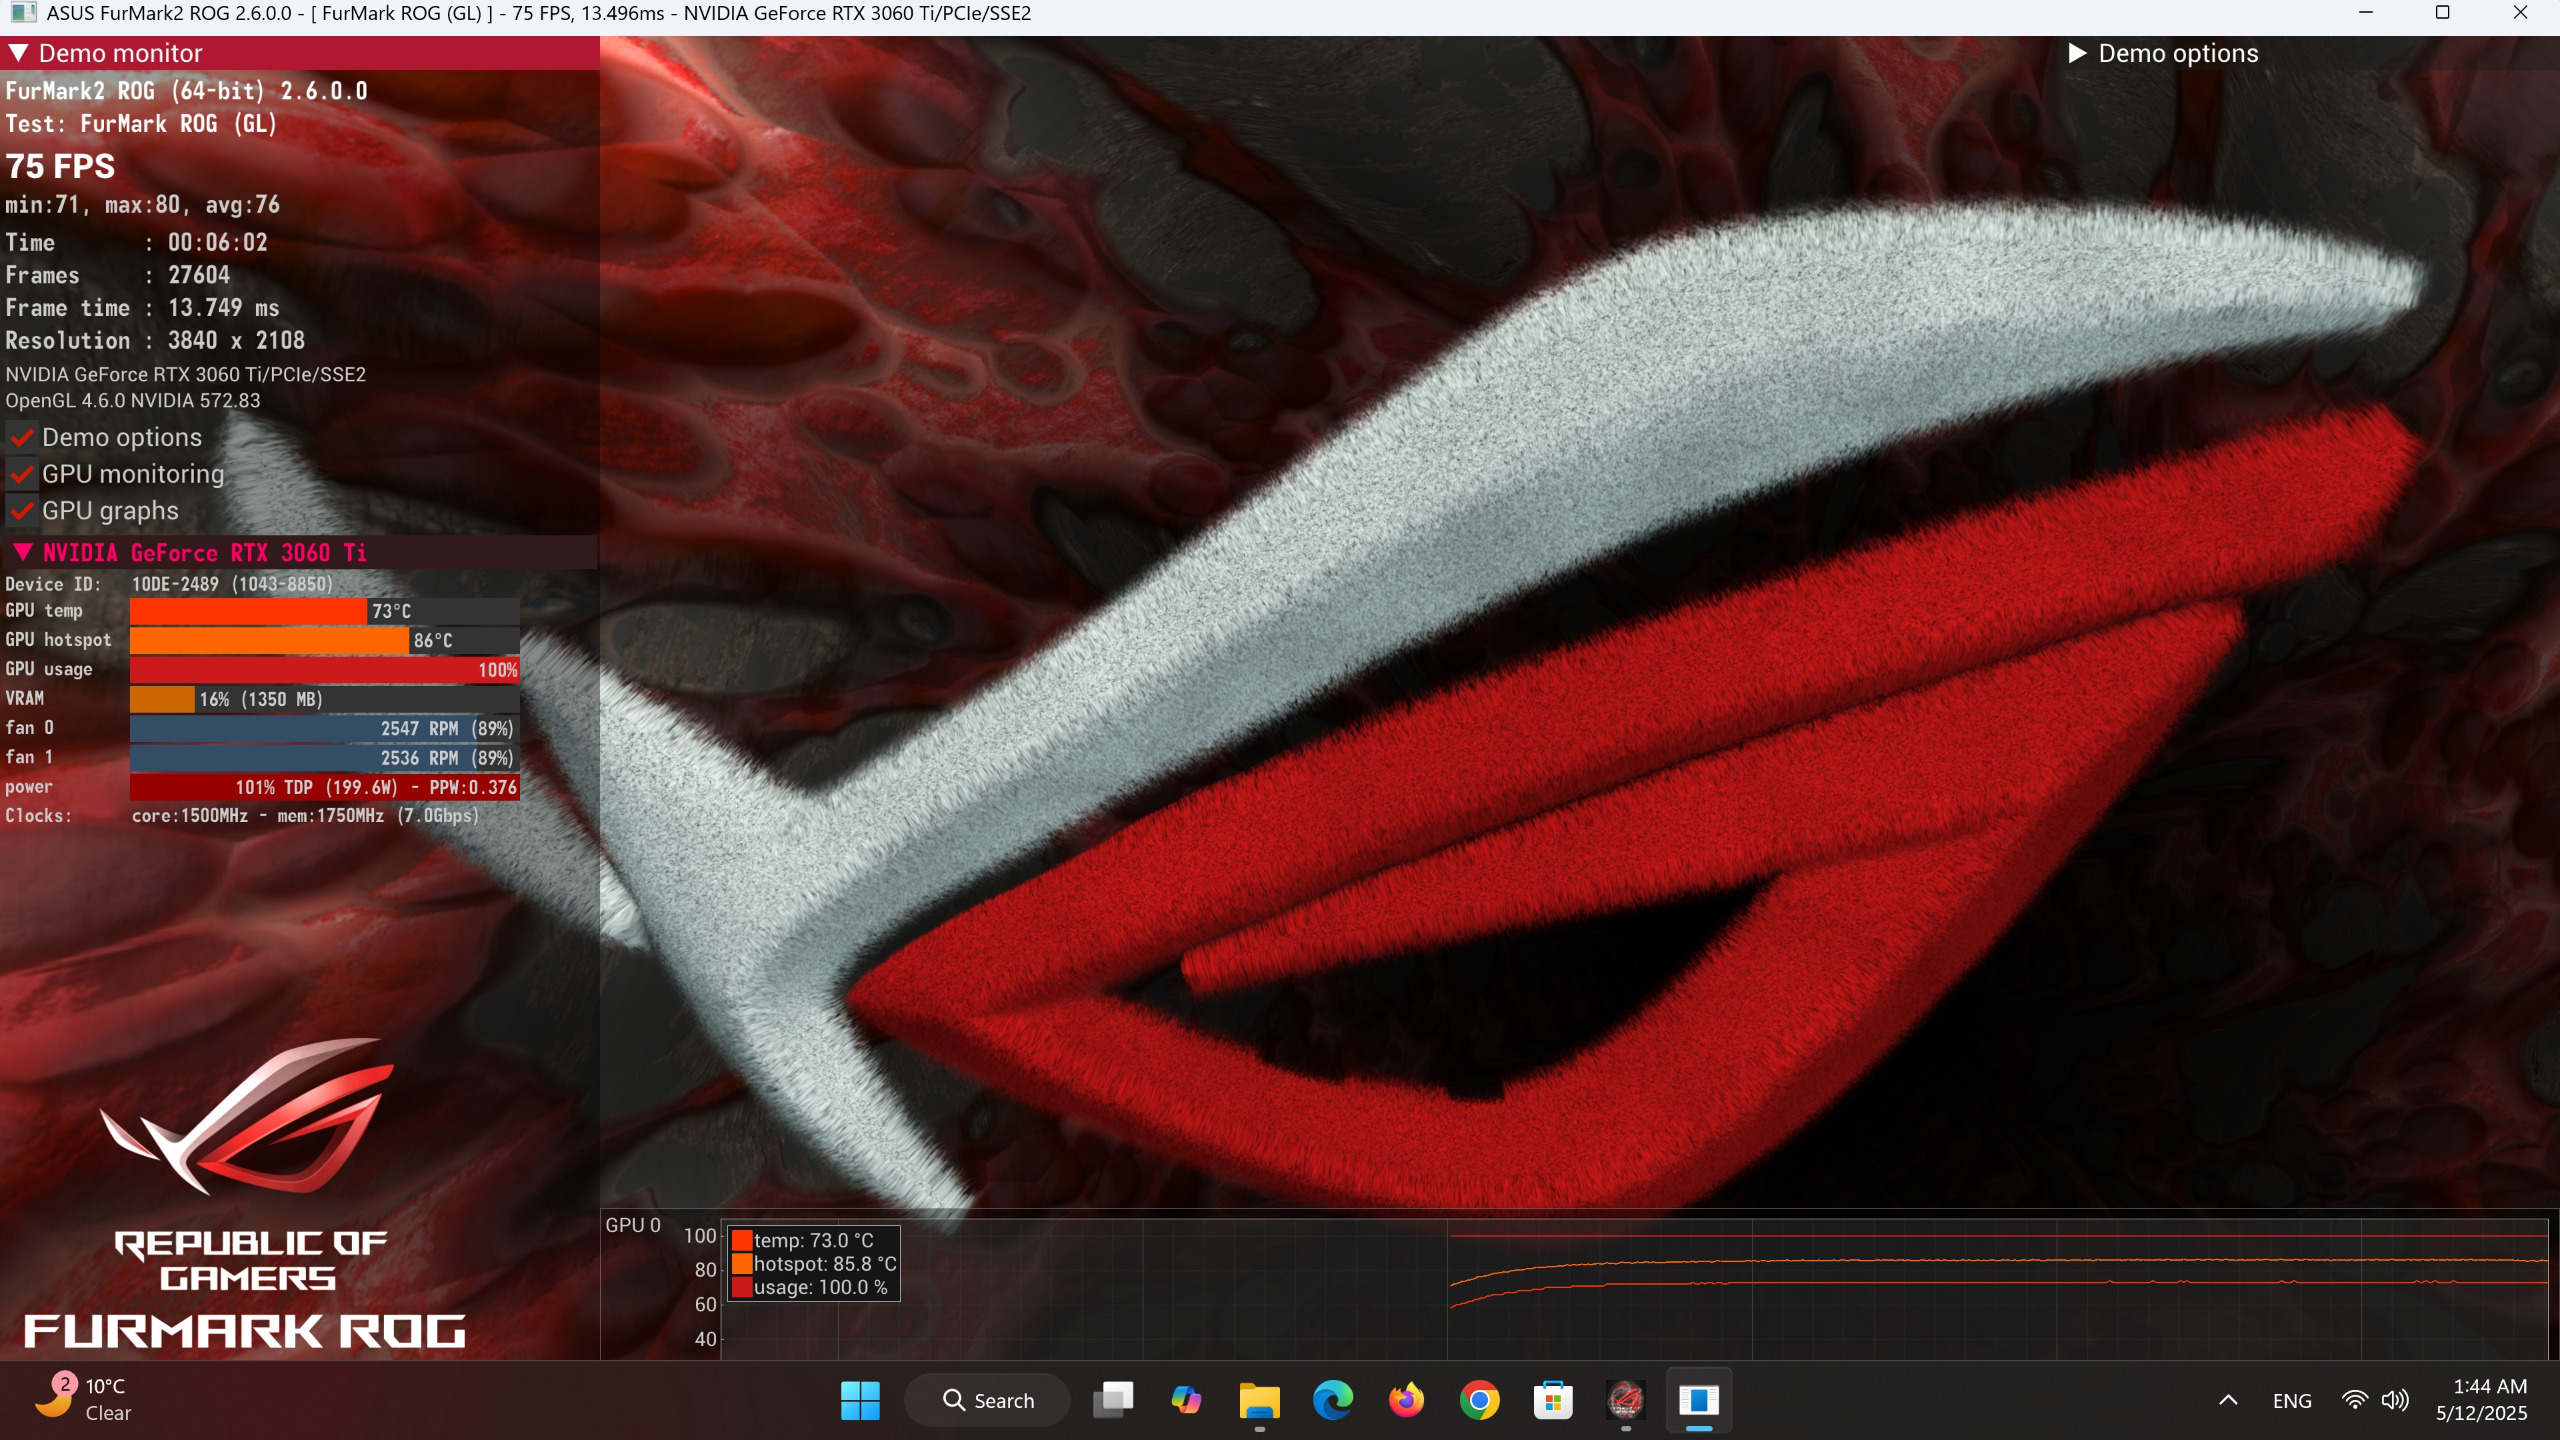This screenshot has width=2560, height=1440.
Task: Collapse NVIDIA GeForce RTX 3060 Ti section
Action: coord(23,553)
